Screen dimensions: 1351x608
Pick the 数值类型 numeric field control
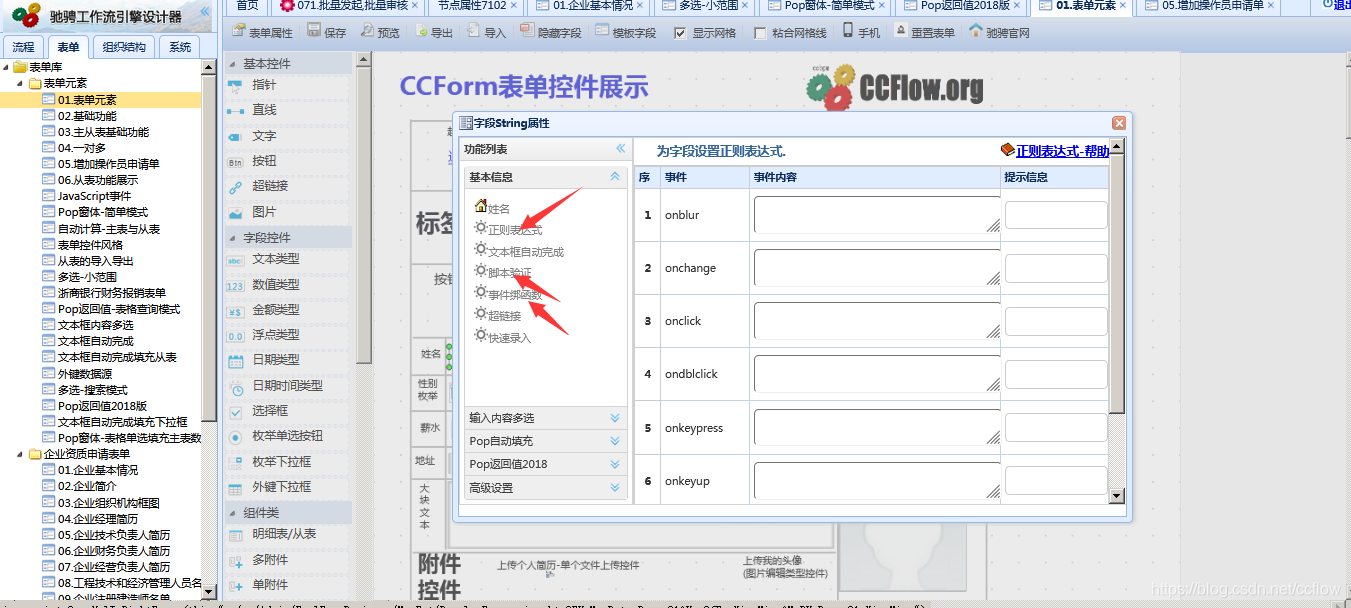(x=276, y=285)
